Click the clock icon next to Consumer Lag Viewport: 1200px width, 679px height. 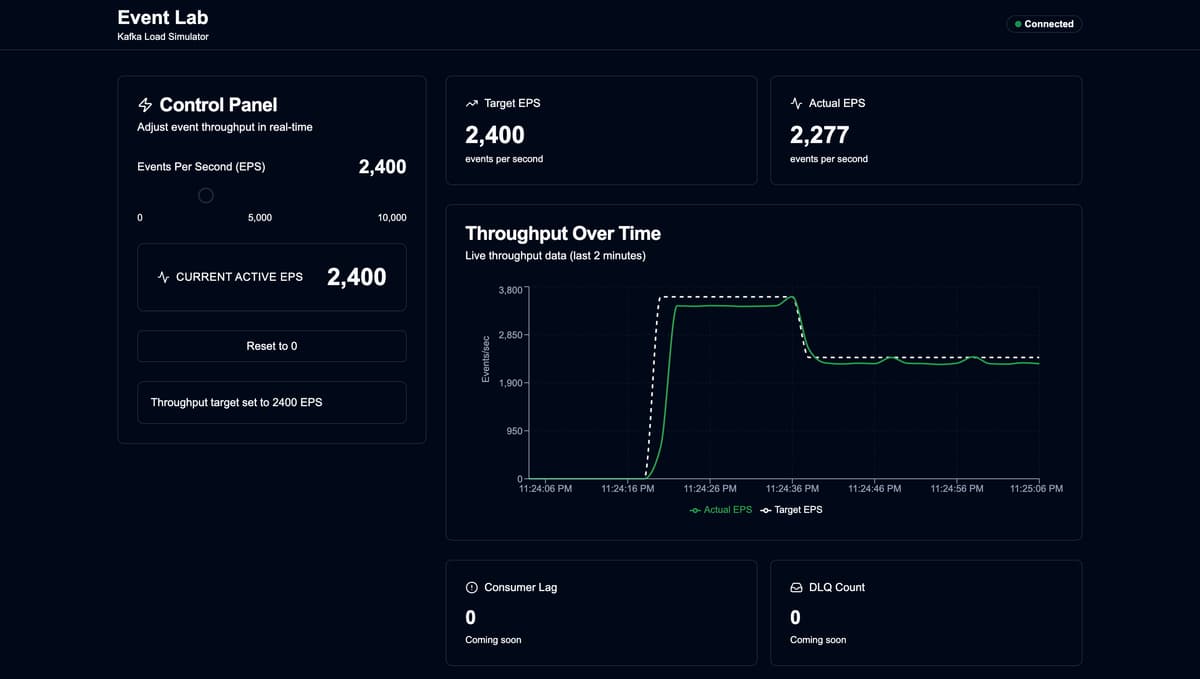coord(470,587)
